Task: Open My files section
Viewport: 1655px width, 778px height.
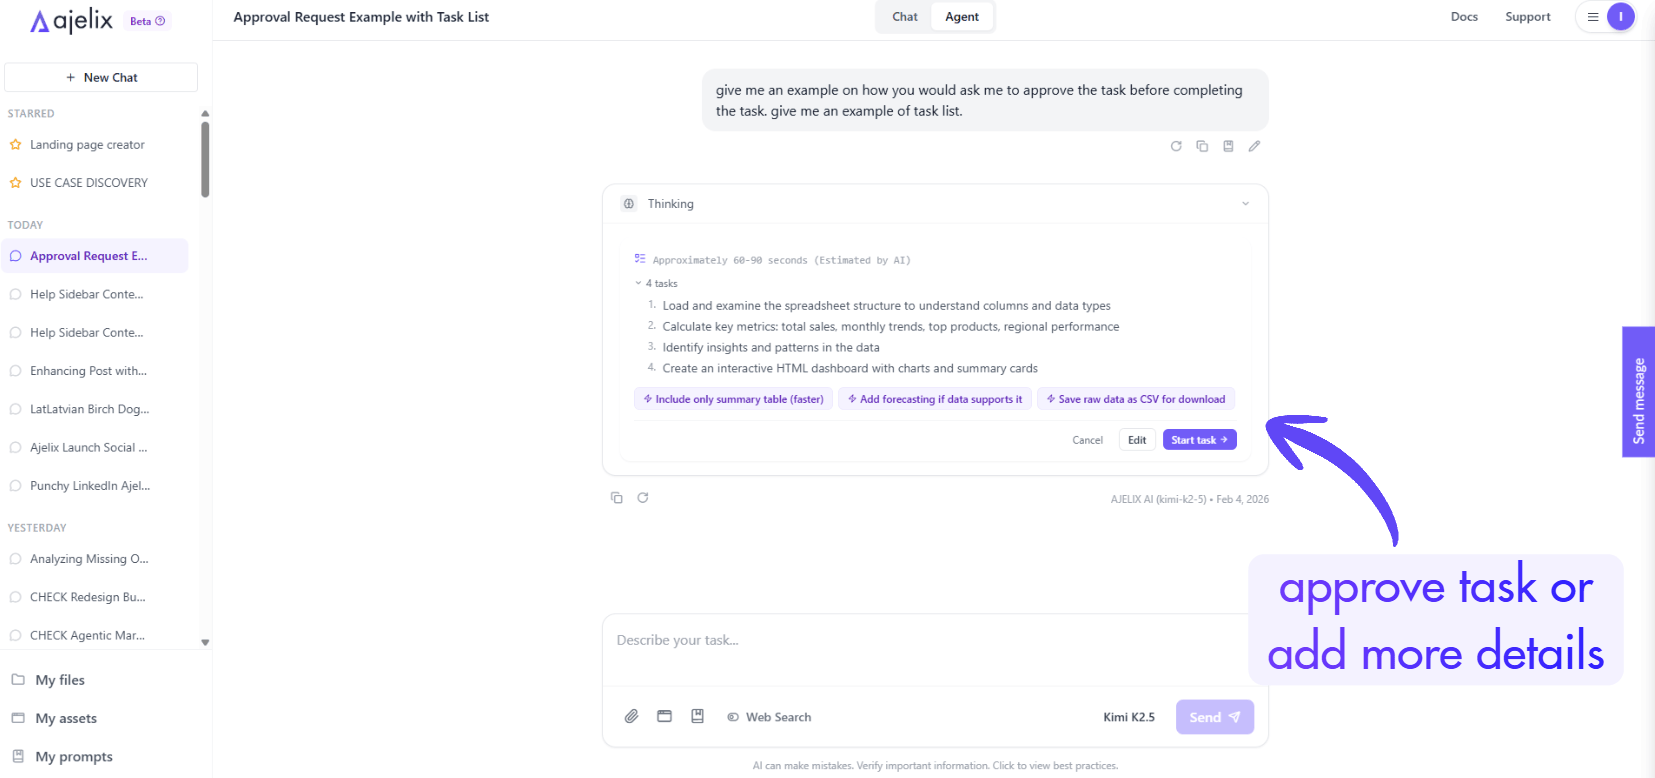Action: click(60, 680)
